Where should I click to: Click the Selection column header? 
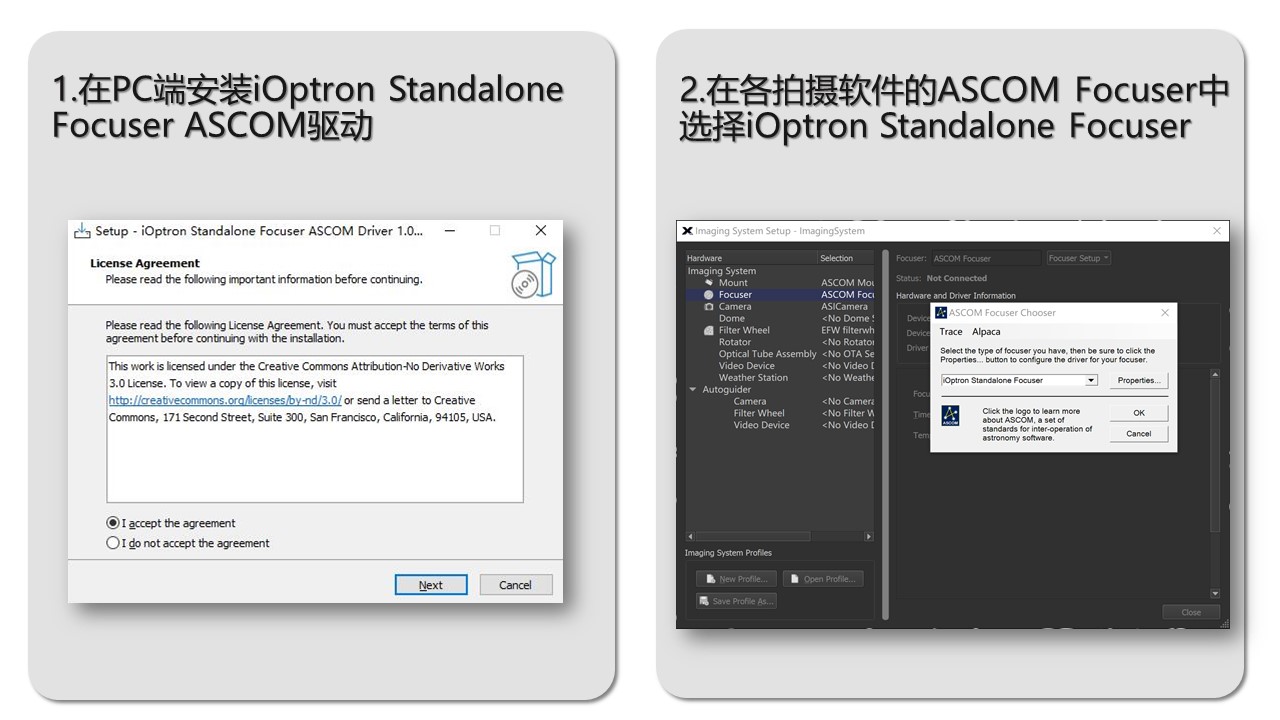846,258
